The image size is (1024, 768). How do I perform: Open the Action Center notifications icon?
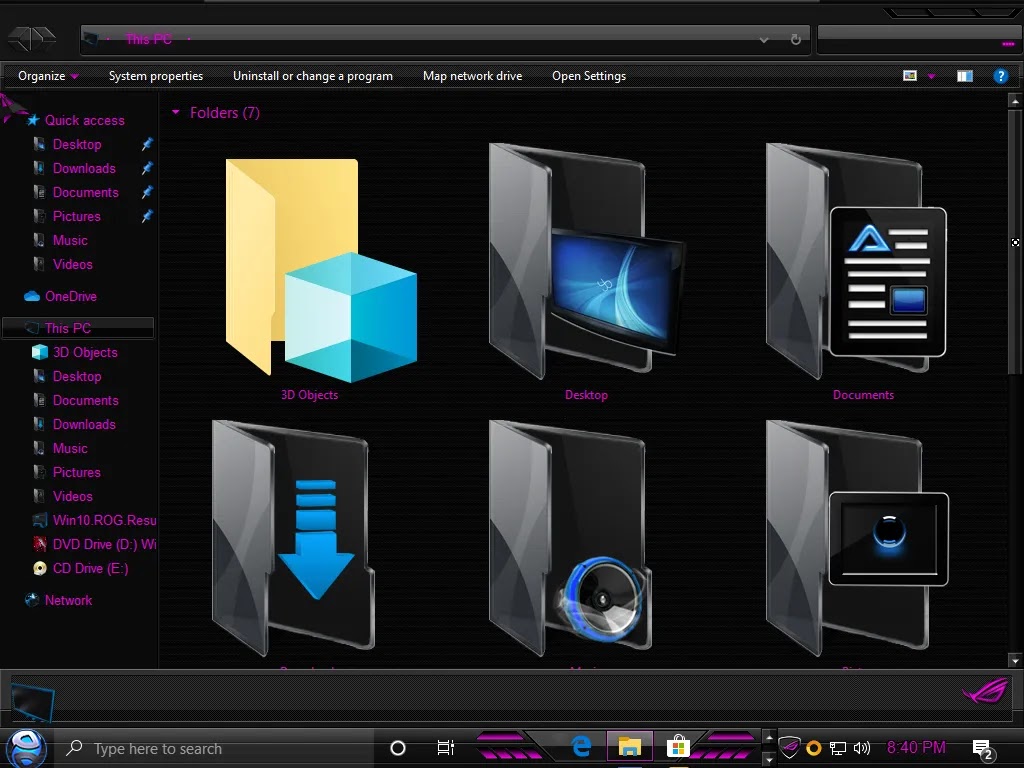tap(983, 750)
